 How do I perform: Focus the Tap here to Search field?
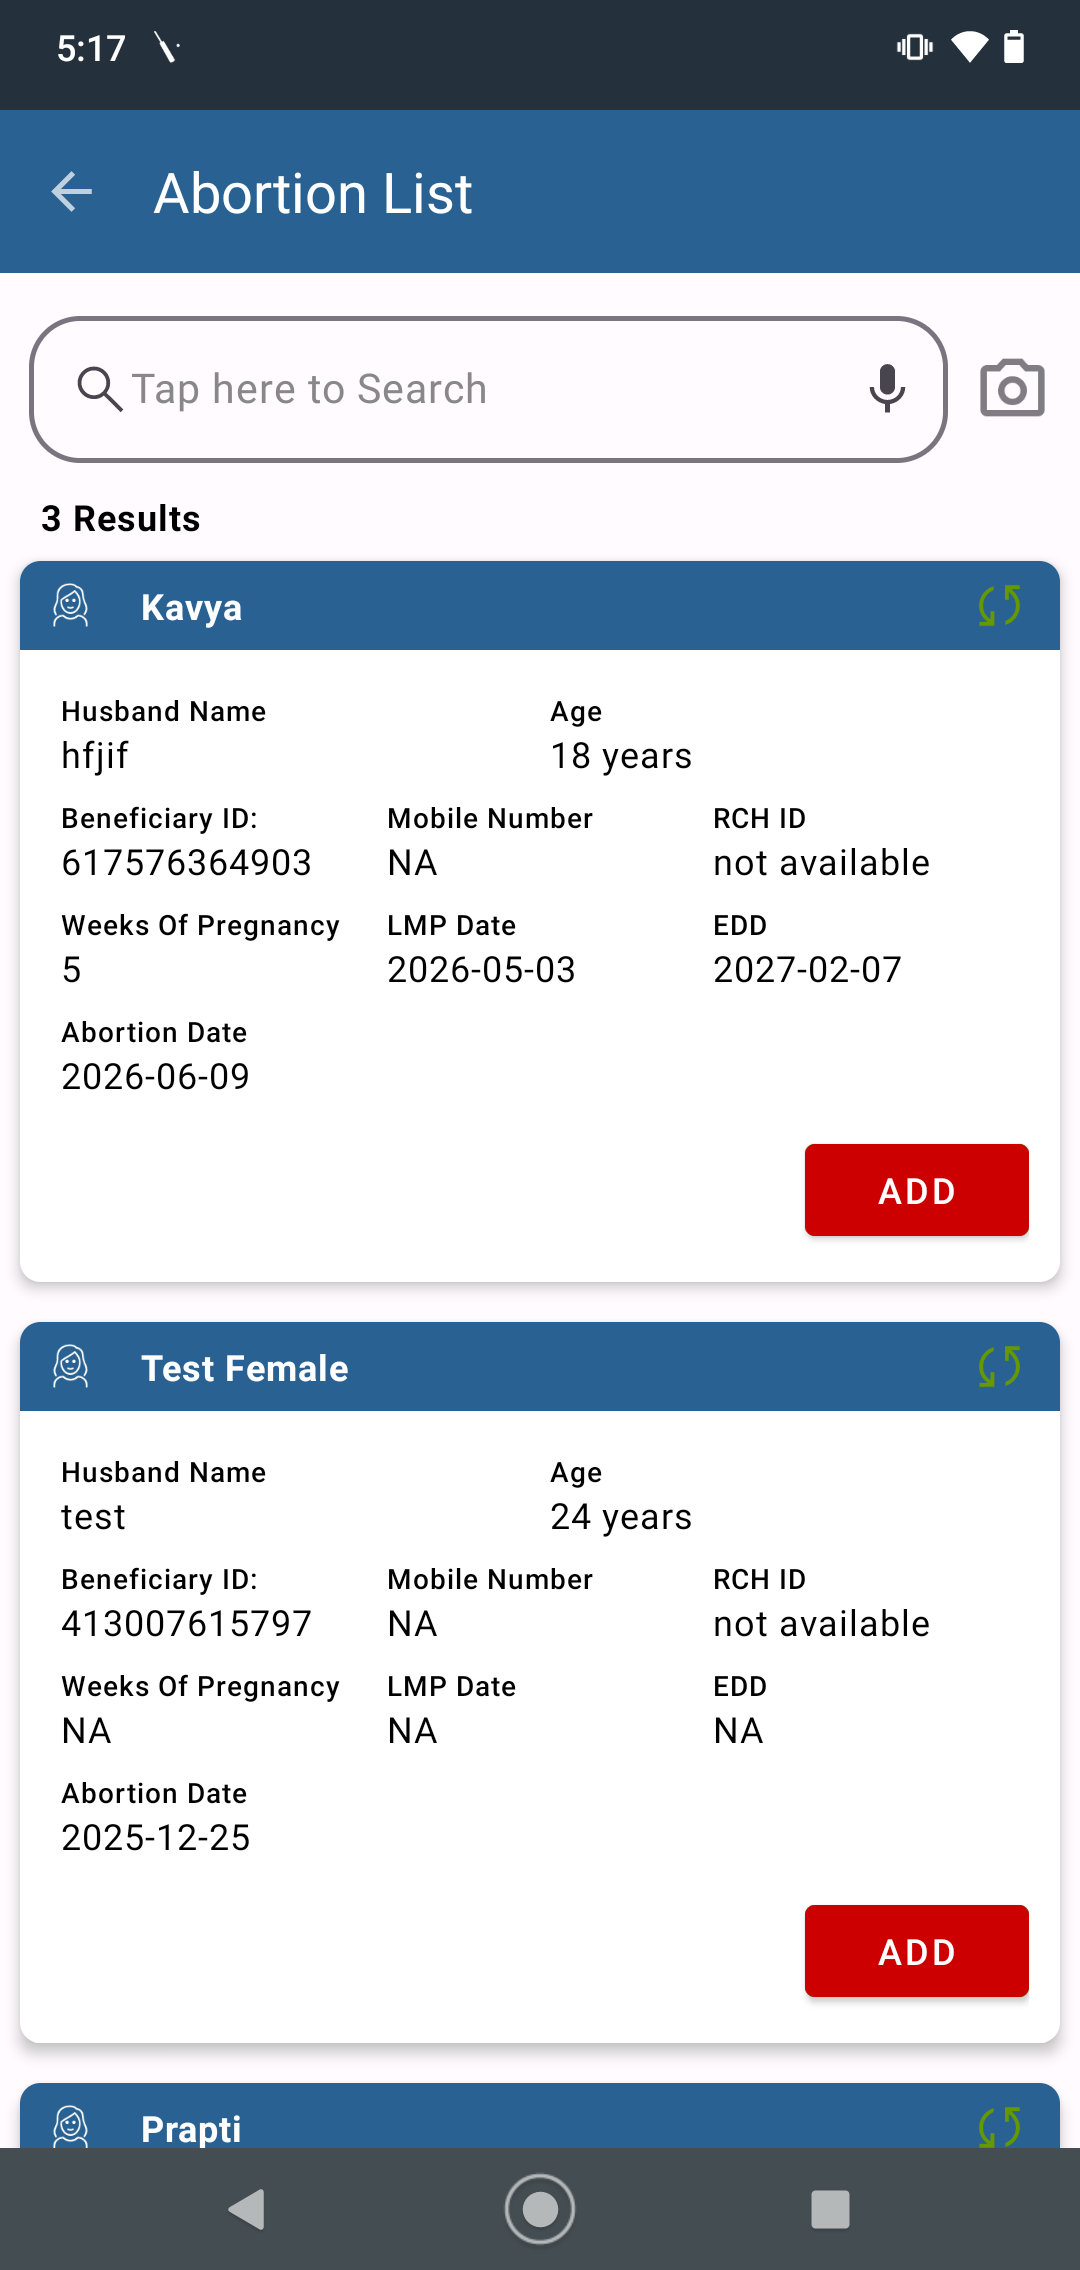[489, 389]
